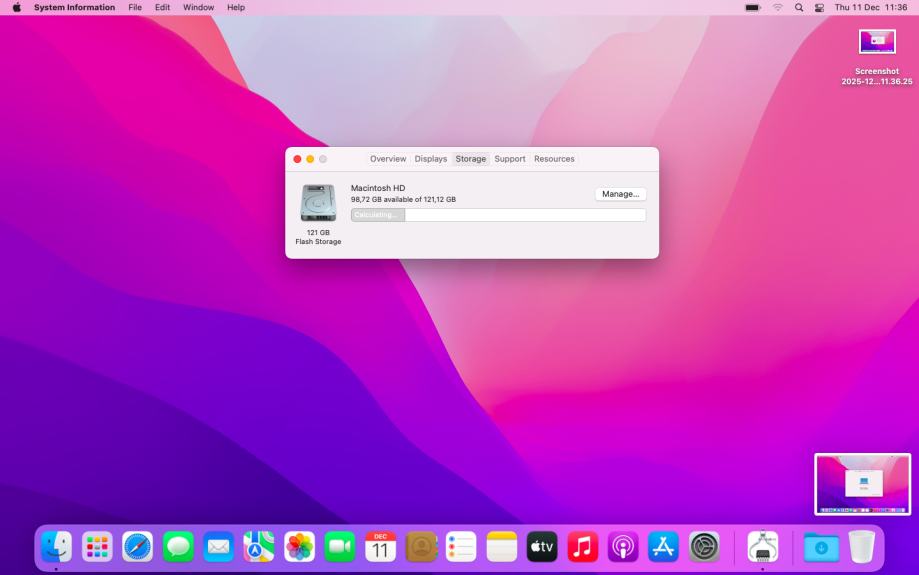Image resolution: width=919 pixels, height=575 pixels.
Task: Click the Macintosh HD drive icon
Action: [318, 203]
